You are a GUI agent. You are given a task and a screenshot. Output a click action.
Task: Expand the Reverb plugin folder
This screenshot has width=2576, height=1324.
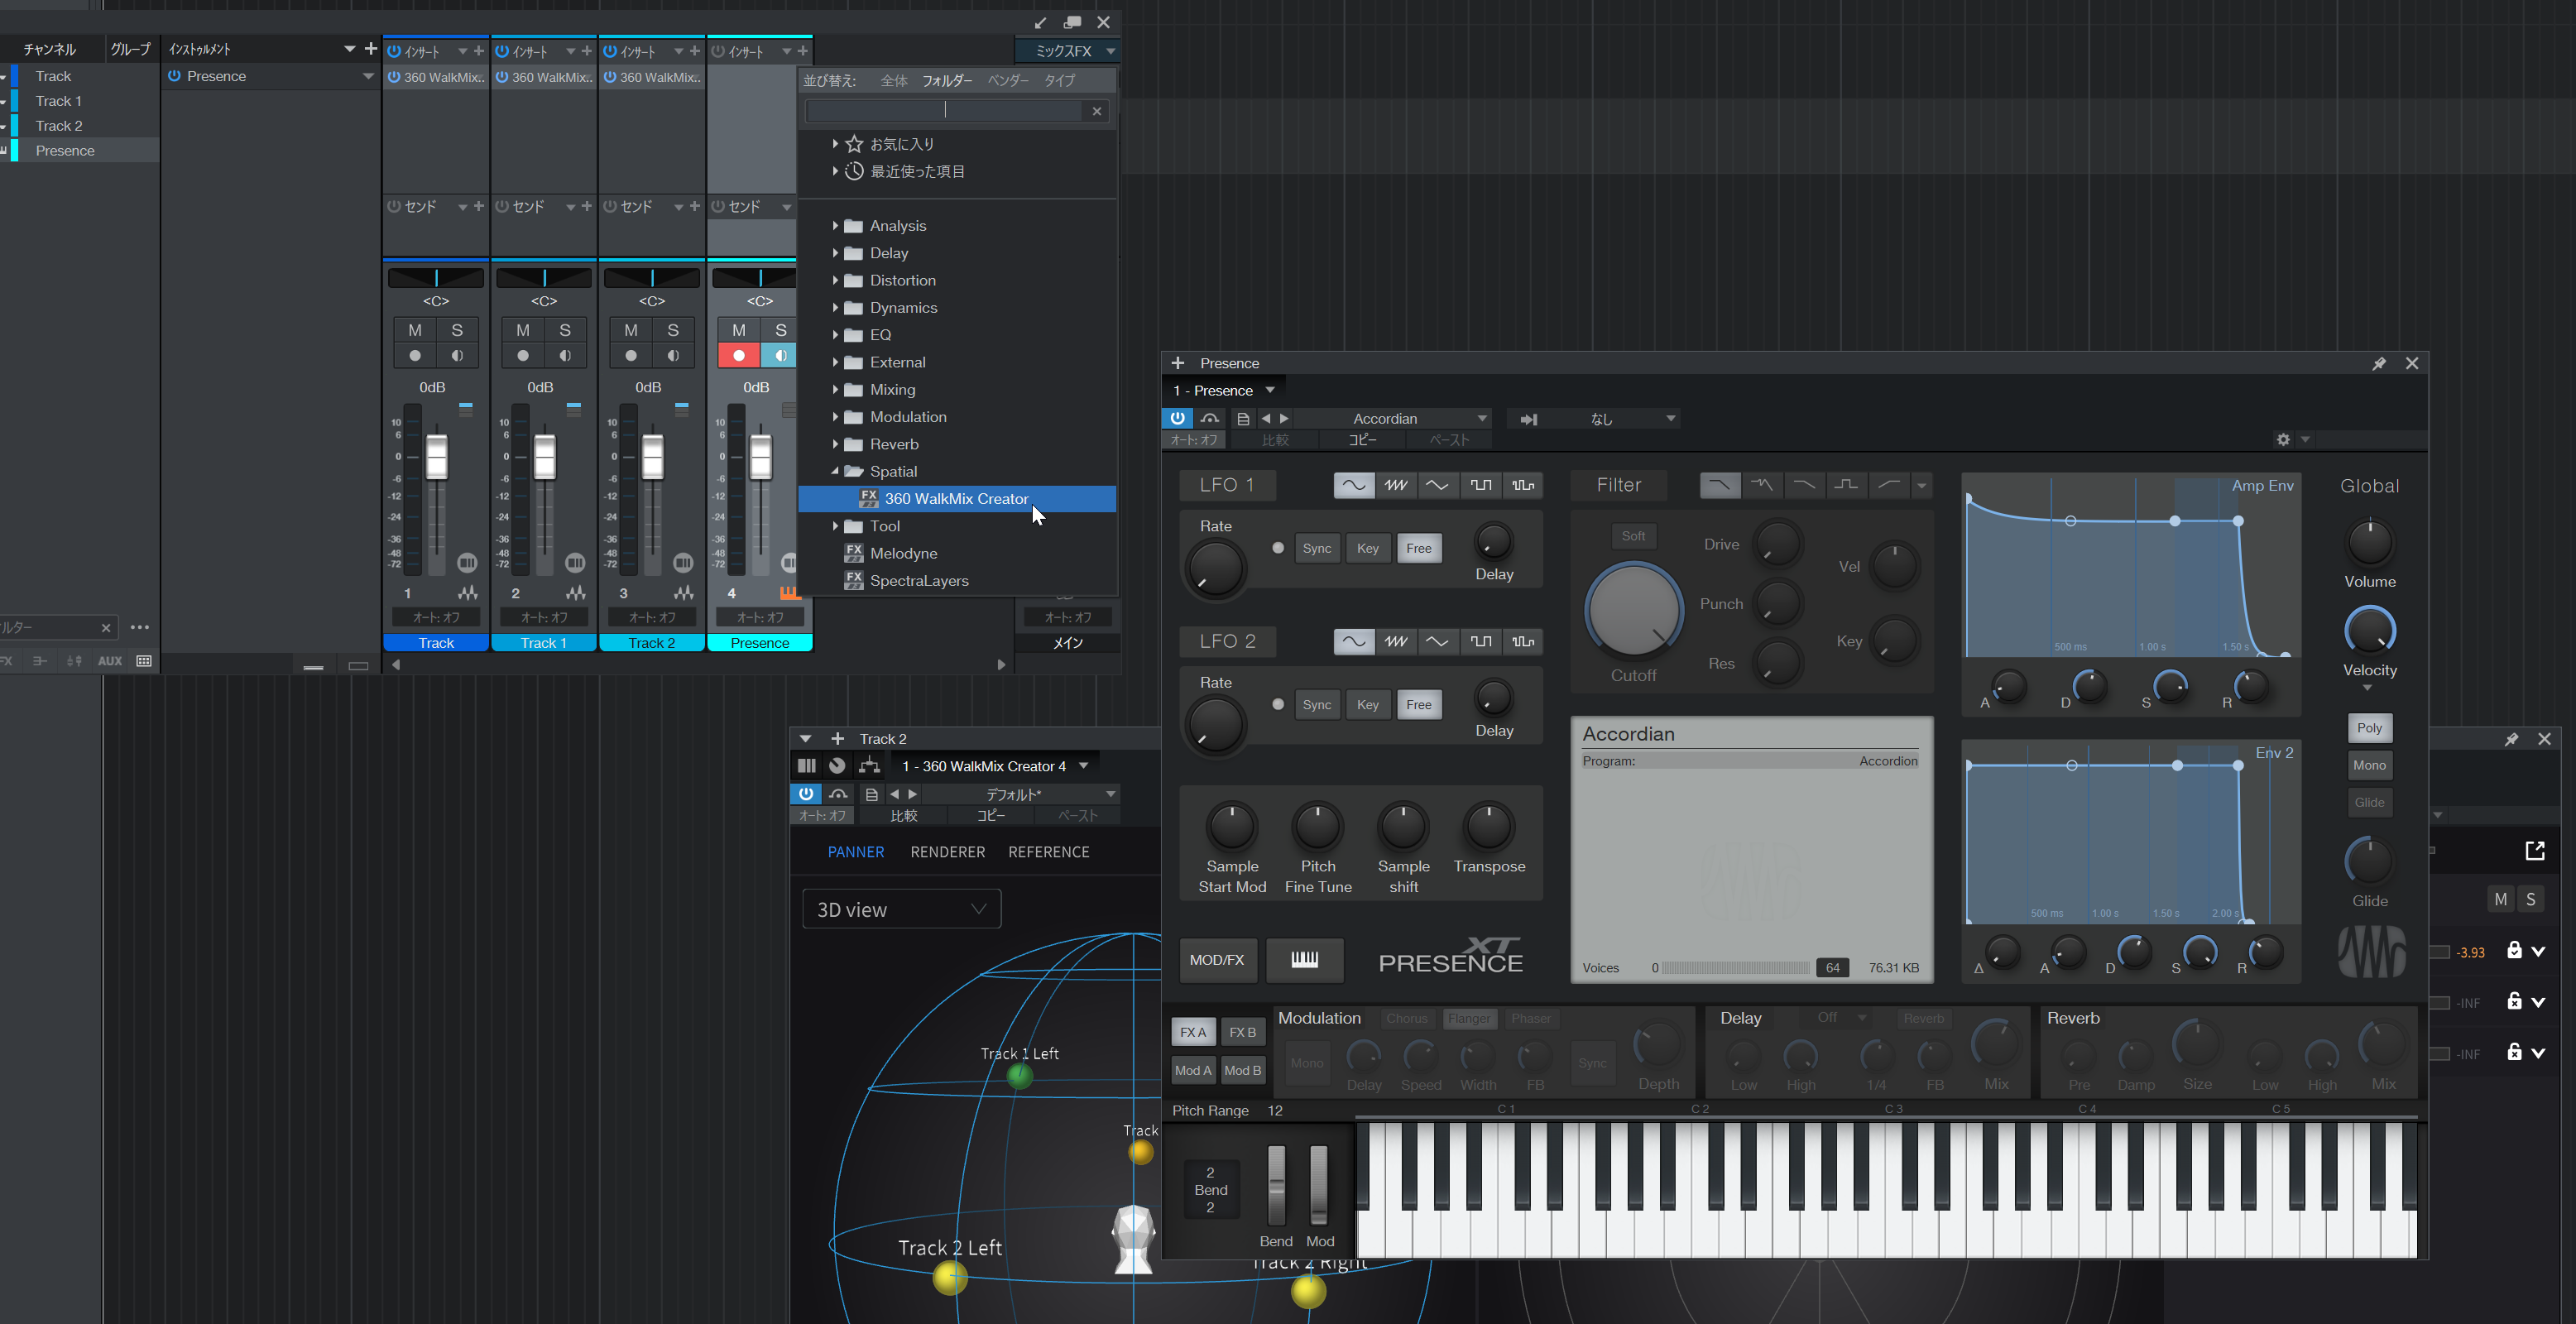(835, 444)
